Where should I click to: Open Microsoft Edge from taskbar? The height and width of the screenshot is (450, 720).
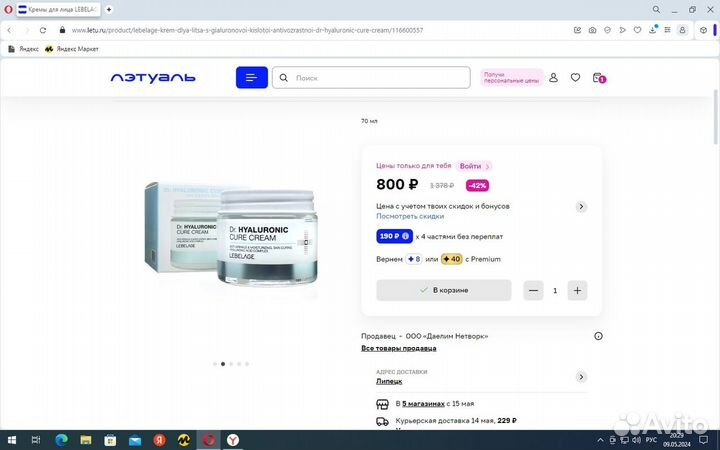(61, 440)
